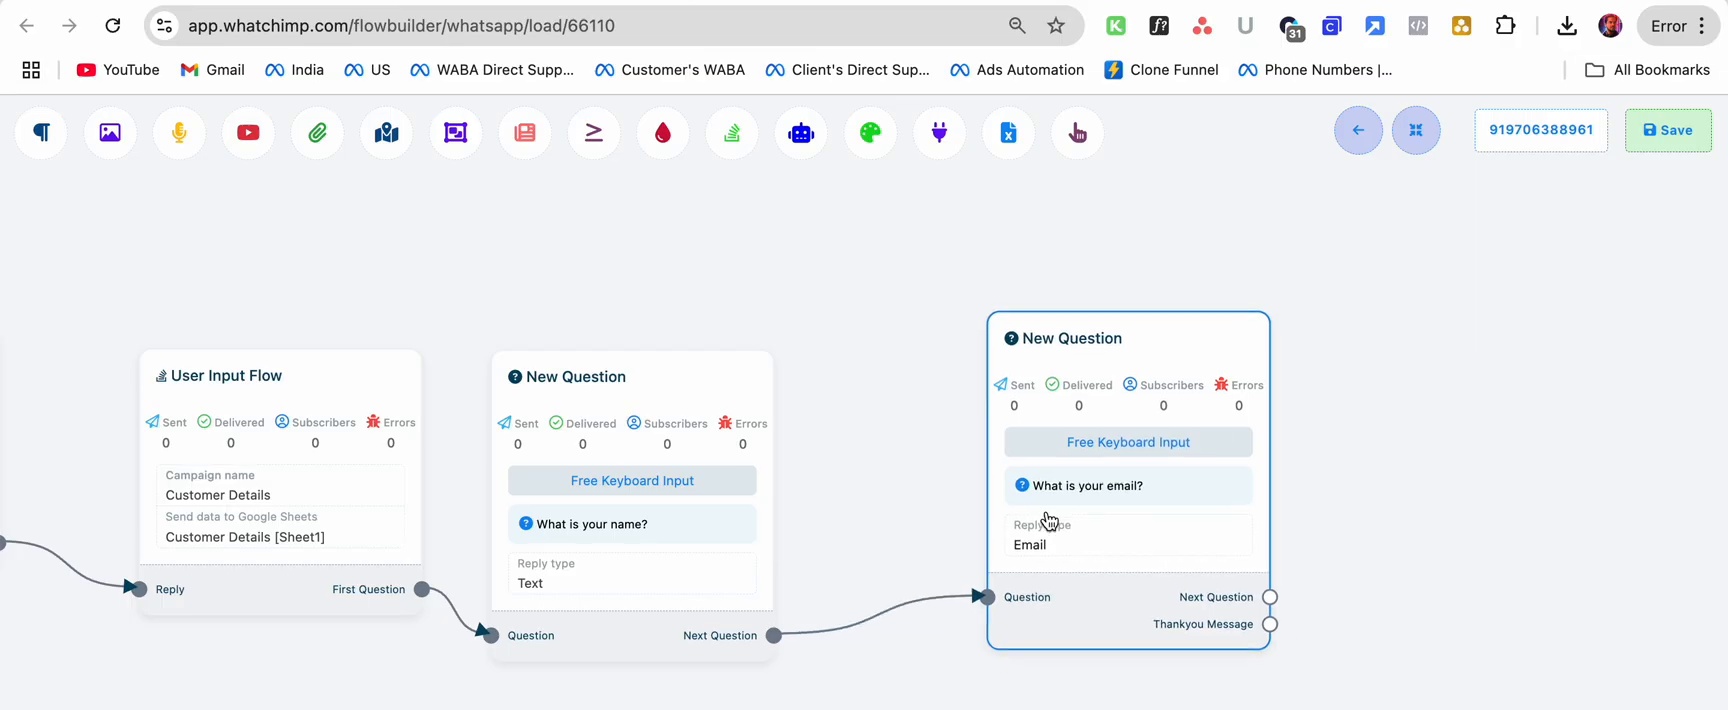The height and width of the screenshot is (710, 1728).
Task: Select the pointing hand tap icon
Action: (1078, 133)
